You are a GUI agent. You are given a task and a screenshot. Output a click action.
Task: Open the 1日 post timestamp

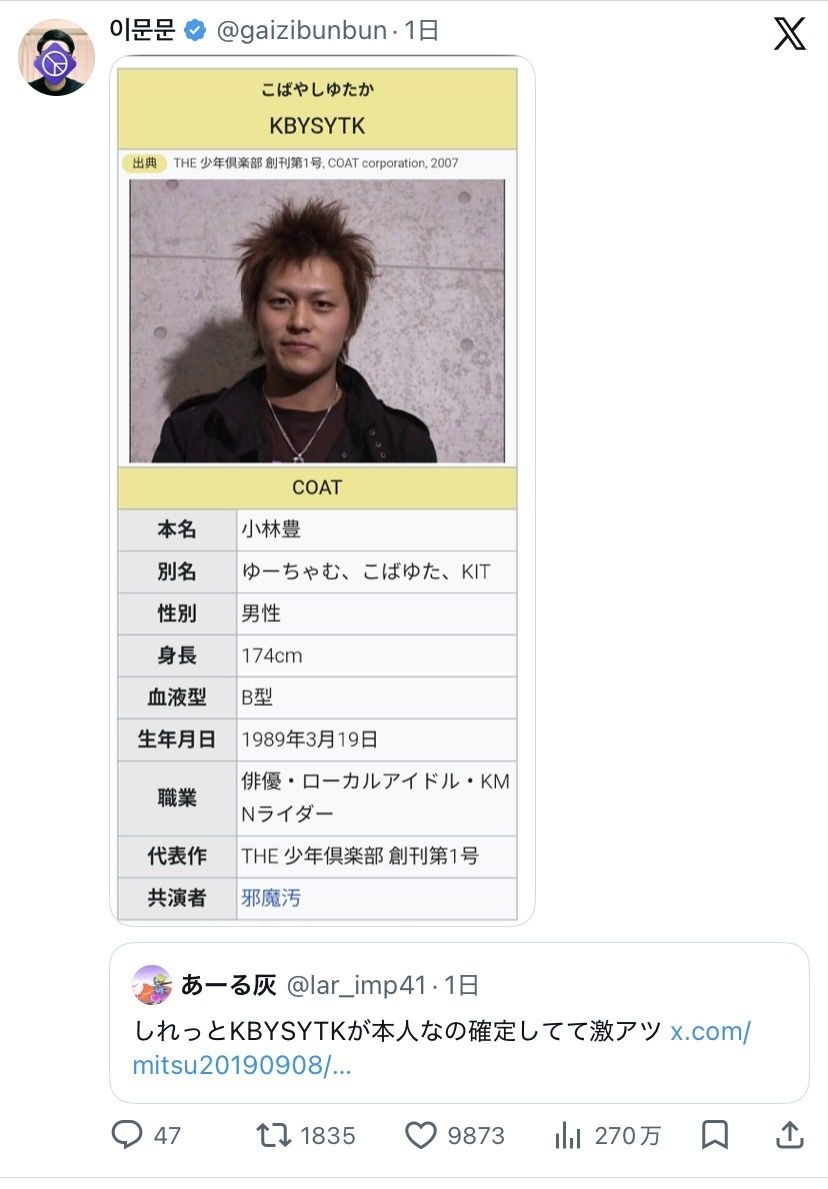click(x=421, y=30)
